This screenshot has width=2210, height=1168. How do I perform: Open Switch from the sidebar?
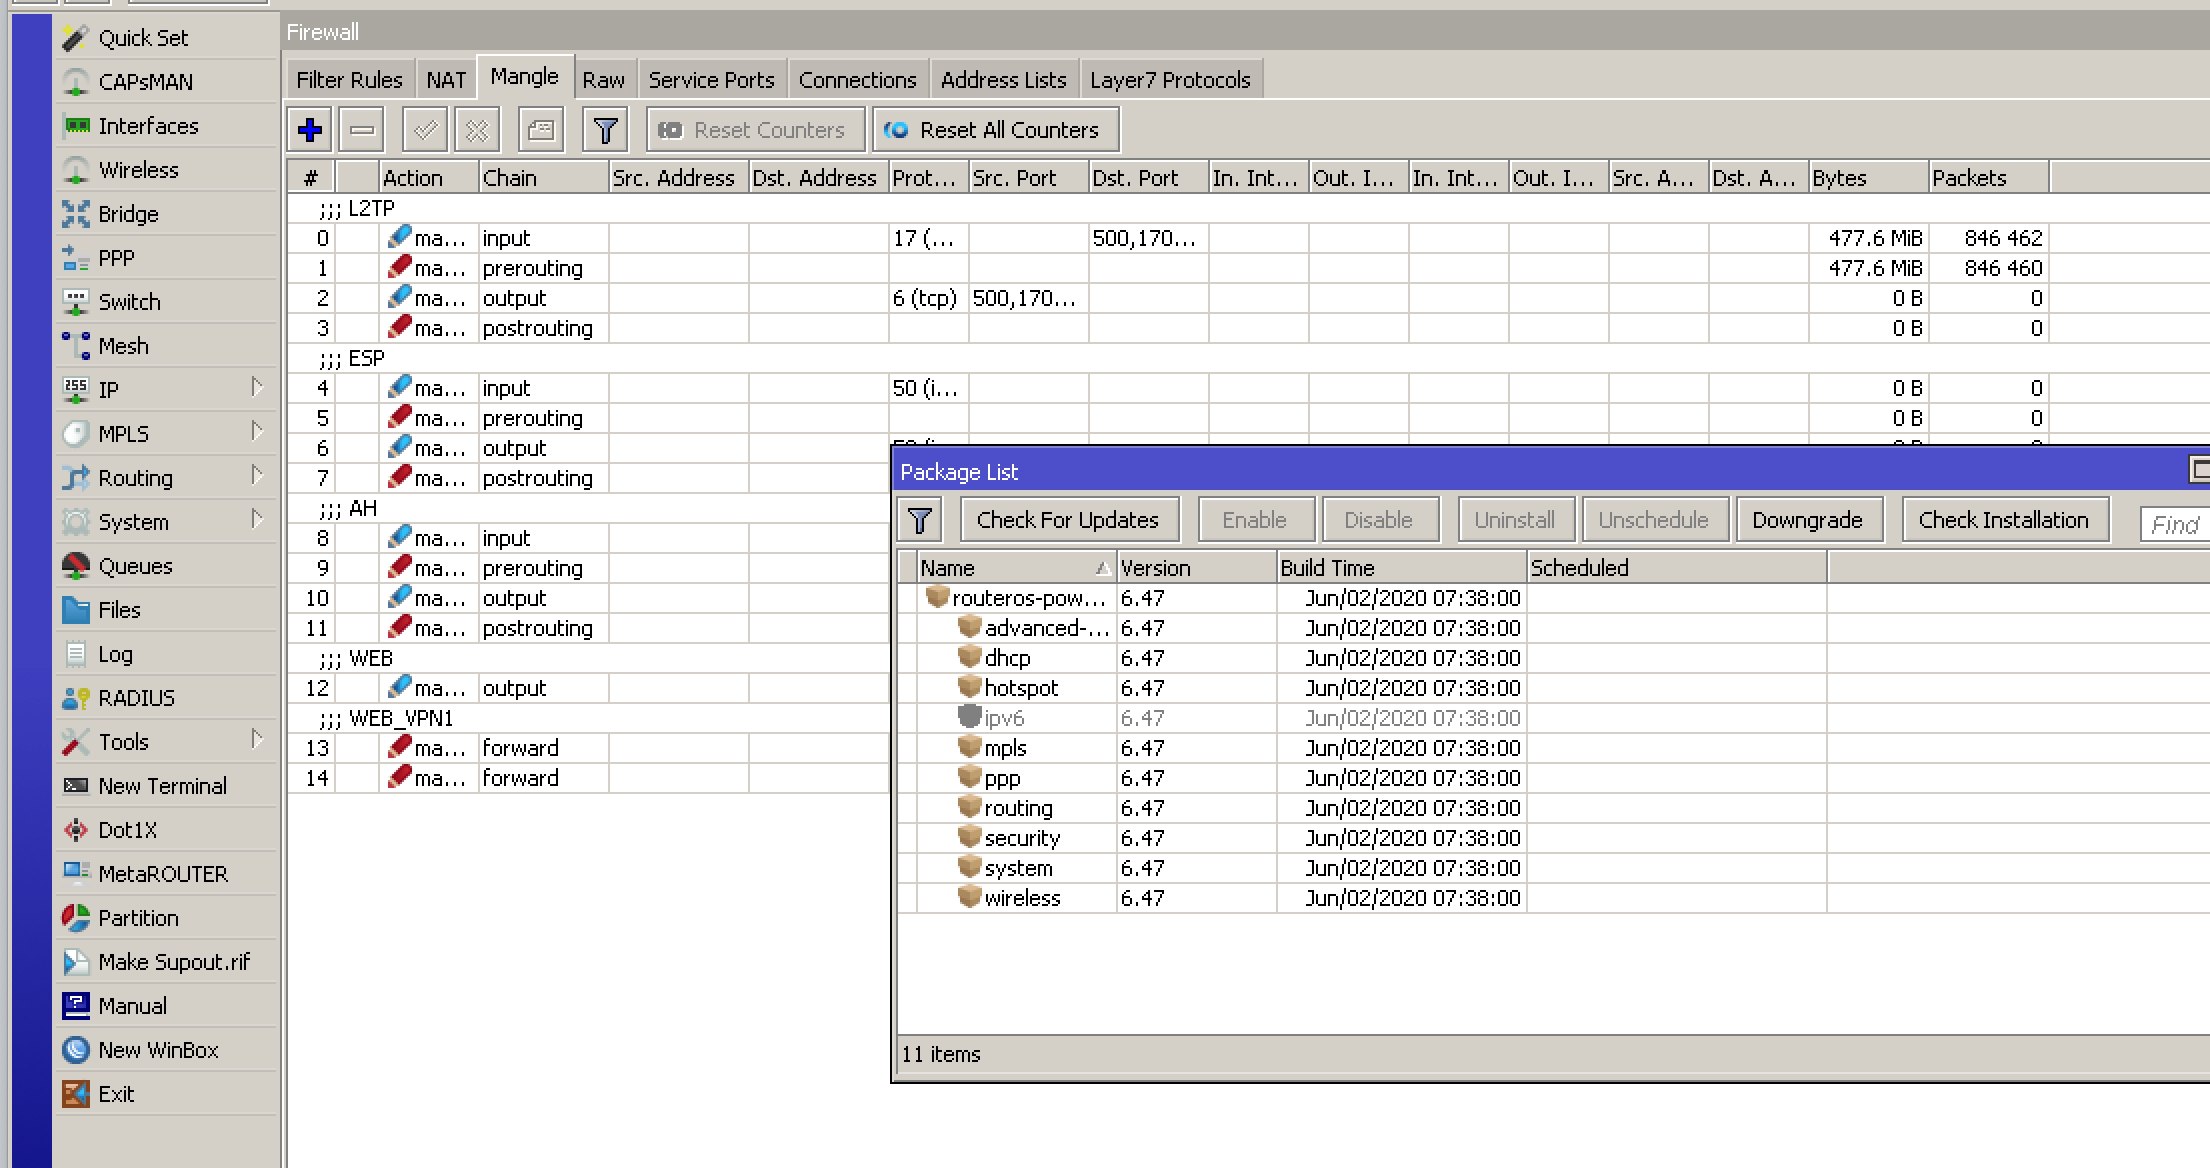coord(165,302)
